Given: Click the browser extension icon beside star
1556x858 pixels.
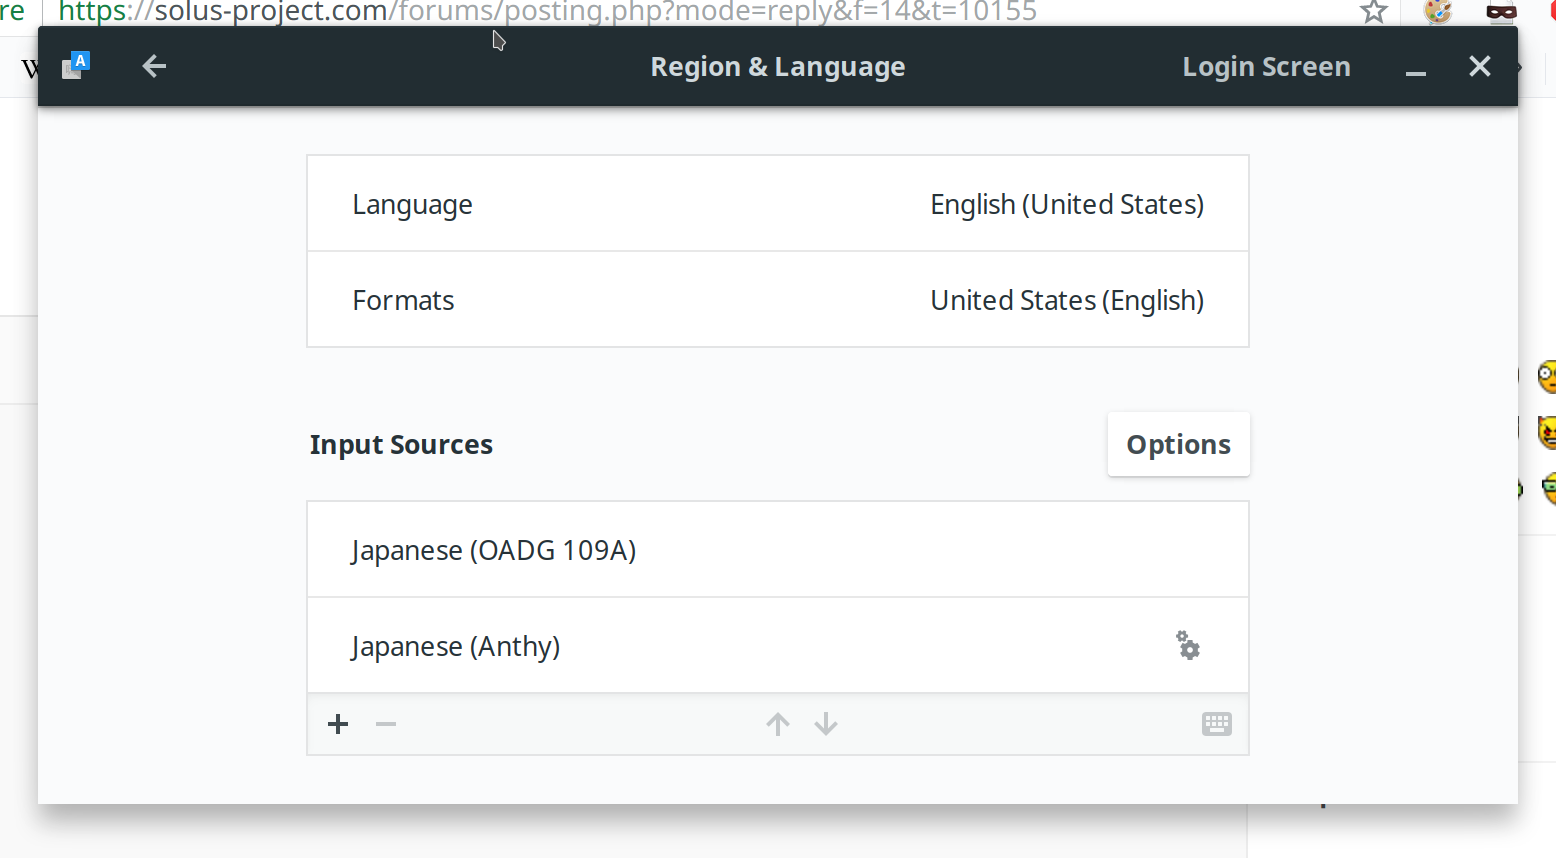Looking at the screenshot, I should 1438,12.
